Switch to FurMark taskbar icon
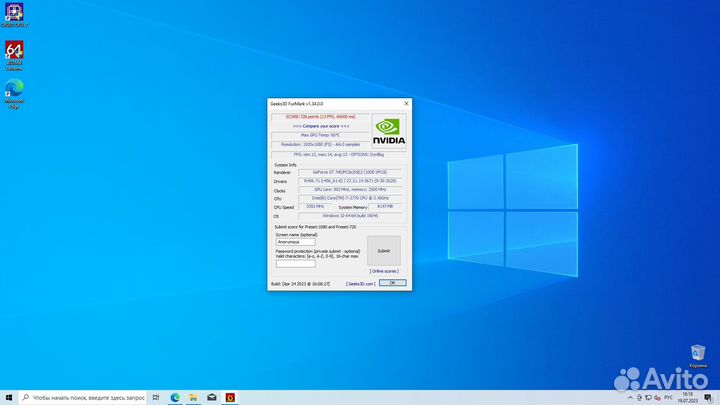The width and height of the screenshot is (720, 405). [230, 398]
